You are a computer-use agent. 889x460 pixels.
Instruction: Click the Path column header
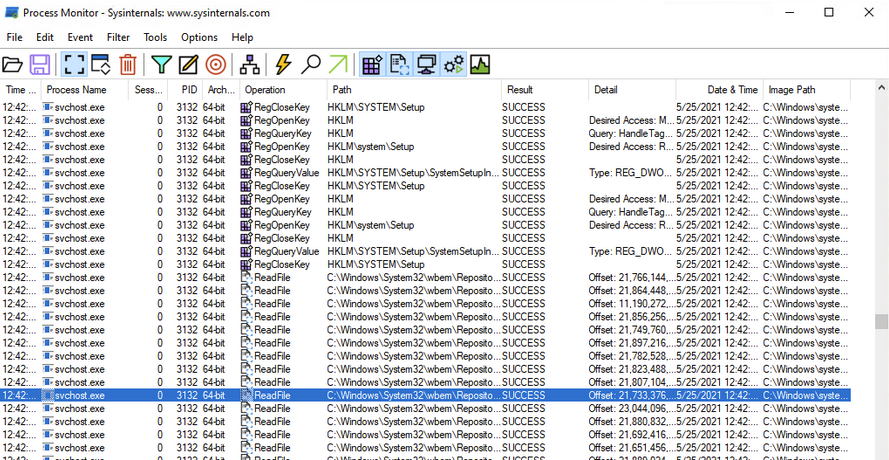point(414,90)
